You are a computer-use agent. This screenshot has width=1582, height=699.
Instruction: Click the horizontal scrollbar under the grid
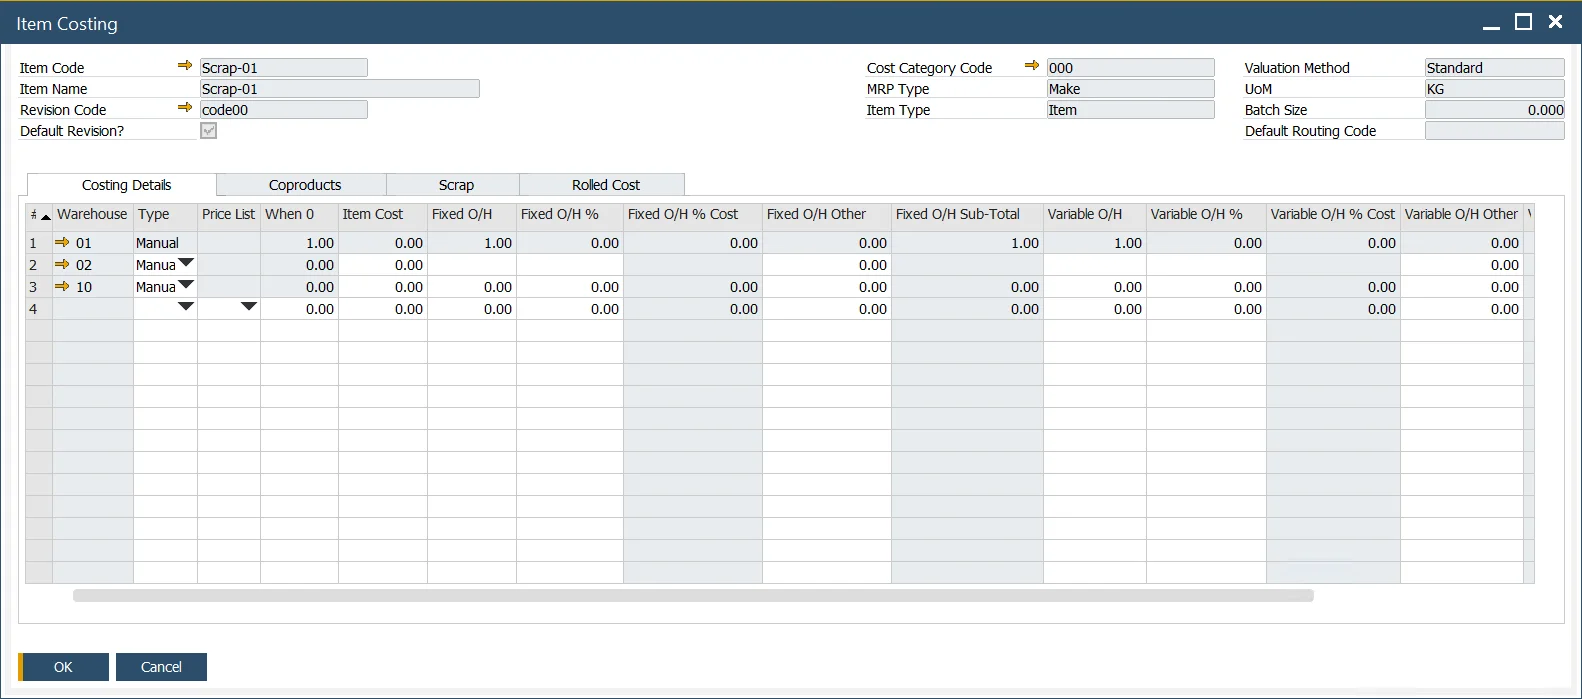coord(692,596)
